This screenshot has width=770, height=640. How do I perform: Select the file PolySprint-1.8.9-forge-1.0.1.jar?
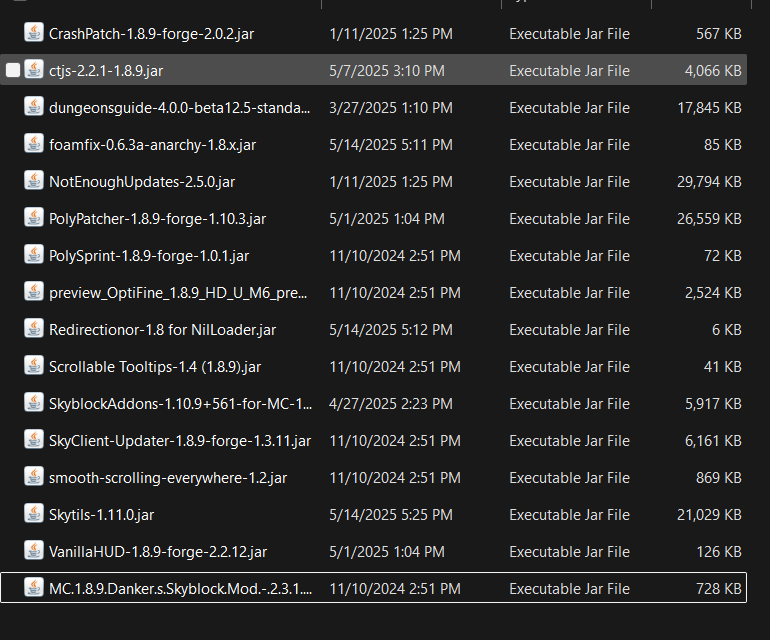(149, 256)
